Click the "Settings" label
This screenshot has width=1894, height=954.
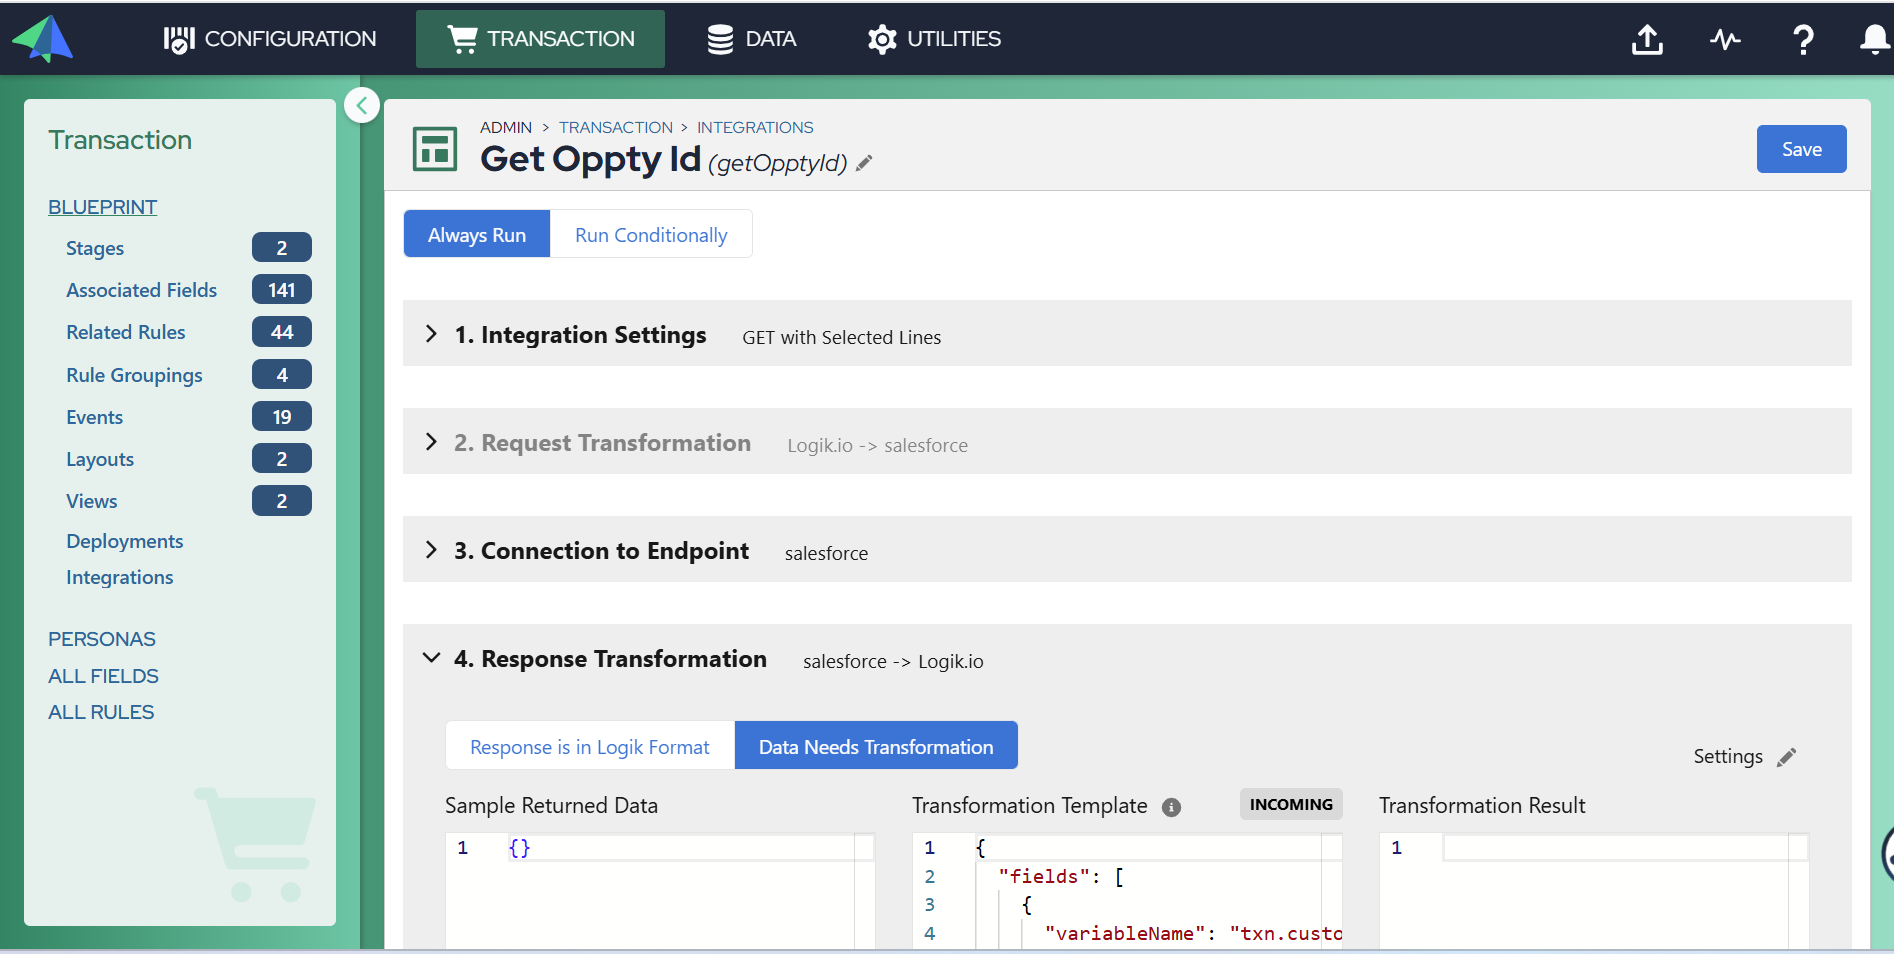coord(1728,756)
